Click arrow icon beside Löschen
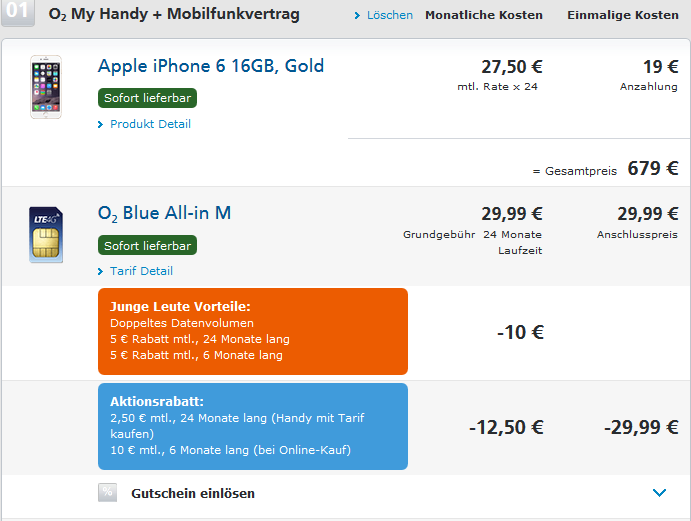Screen dimensions: 691x521 [x=357, y=15]
